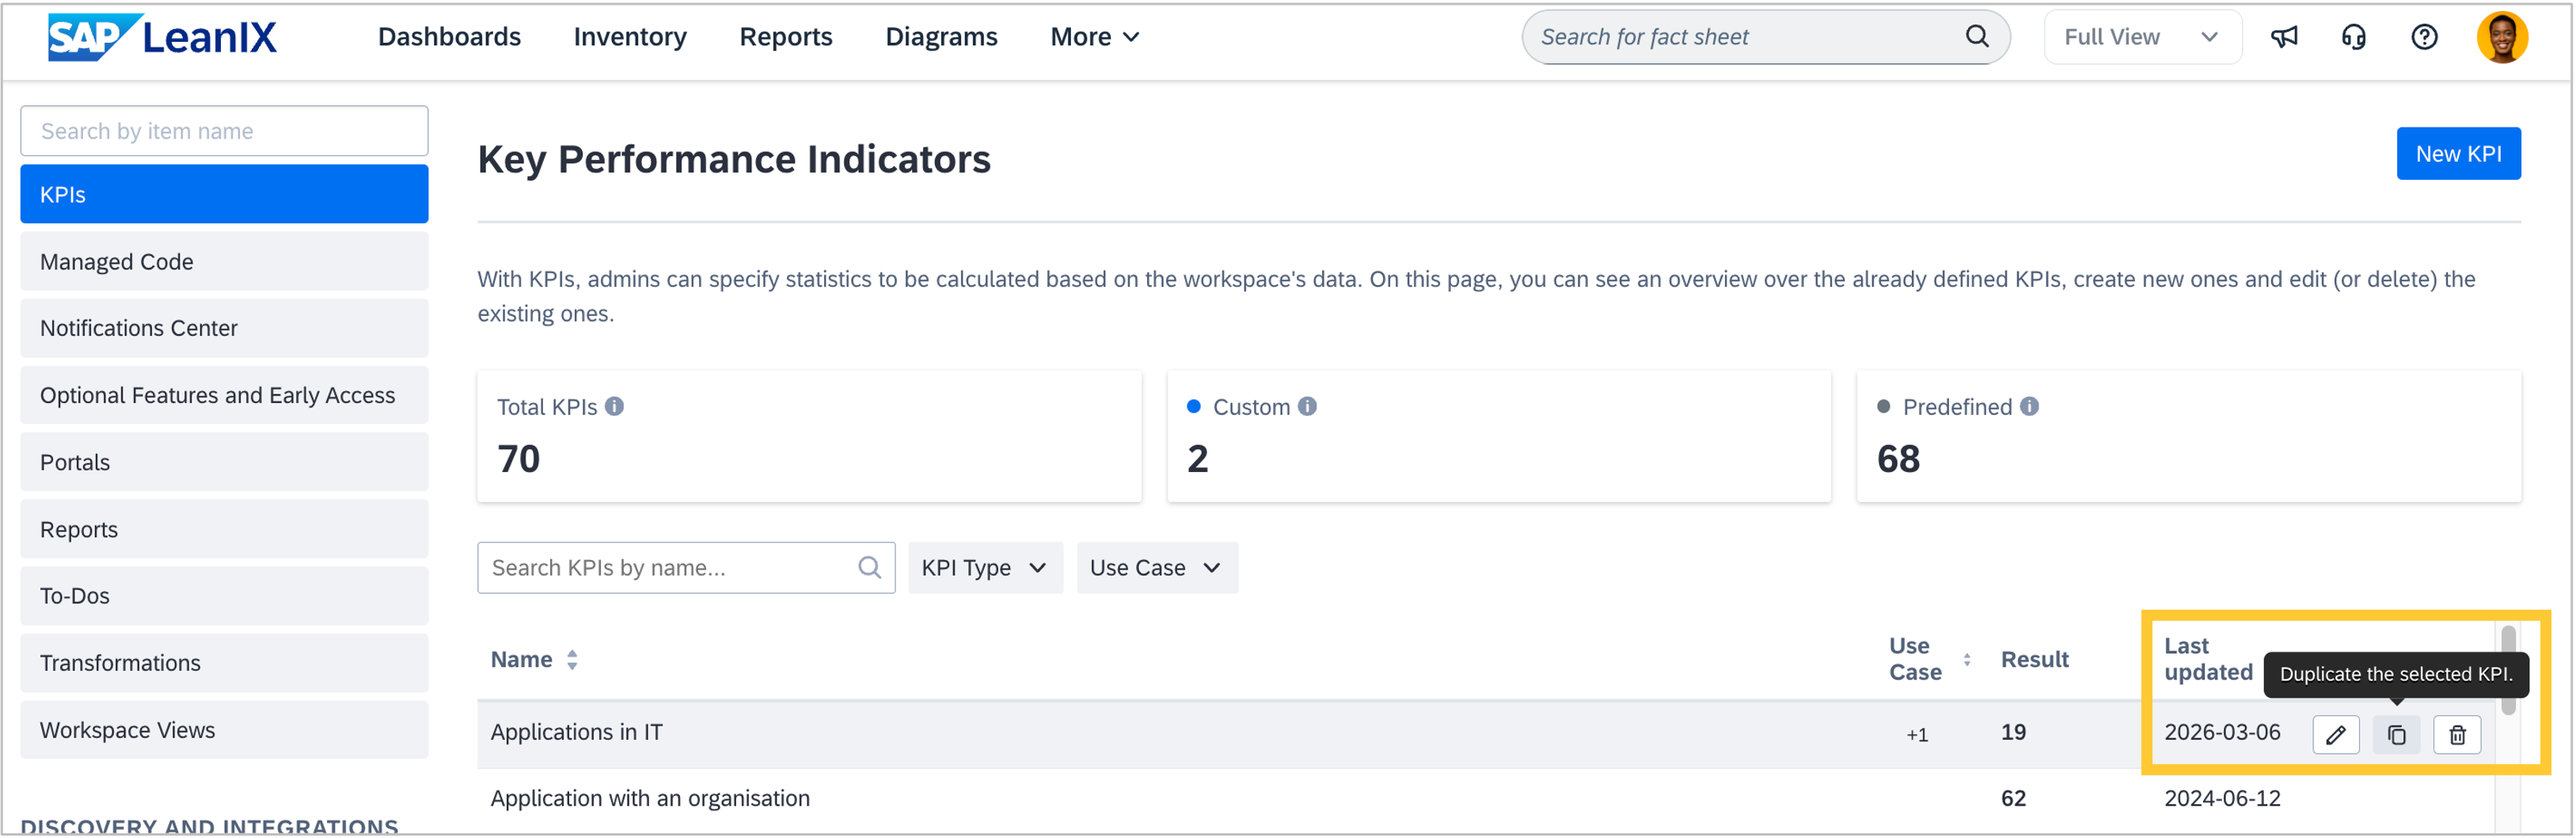Image resolution: width=2576 pixels, height=838 pixels.
Task: Sort the table by Name column
Action: (572, 660)
